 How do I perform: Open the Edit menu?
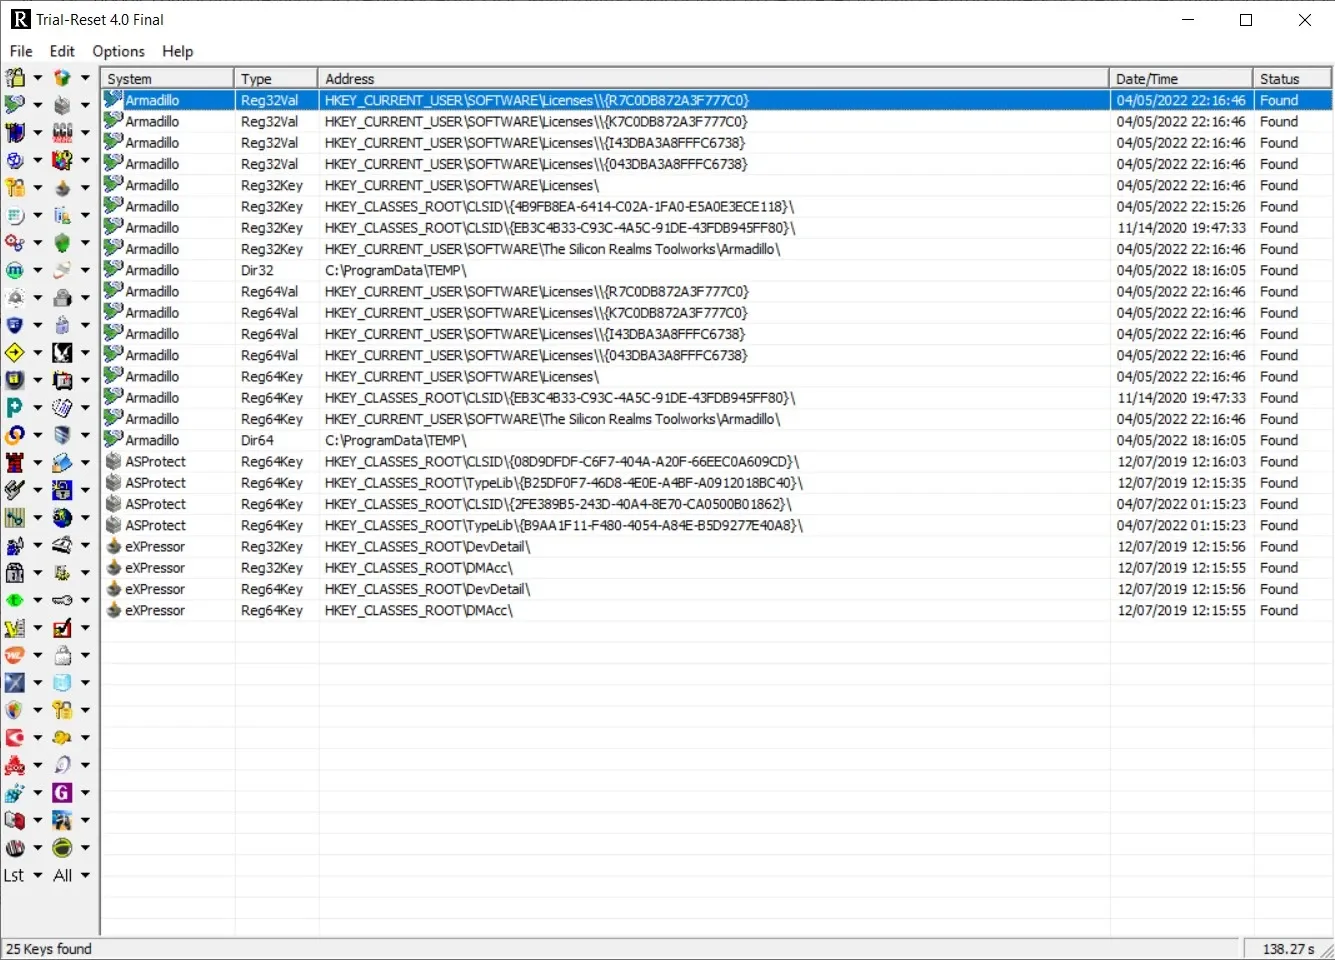pos(62,51)
